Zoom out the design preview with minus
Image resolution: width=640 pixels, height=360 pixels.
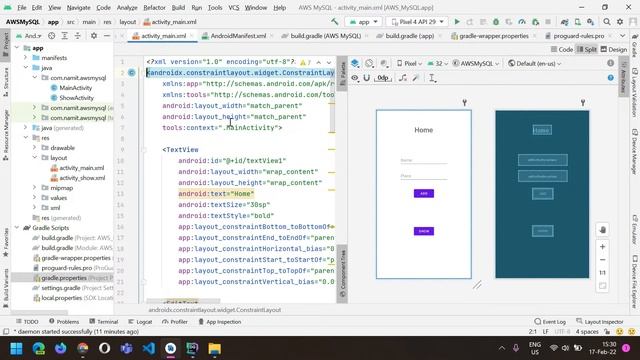tap(602, 260)
